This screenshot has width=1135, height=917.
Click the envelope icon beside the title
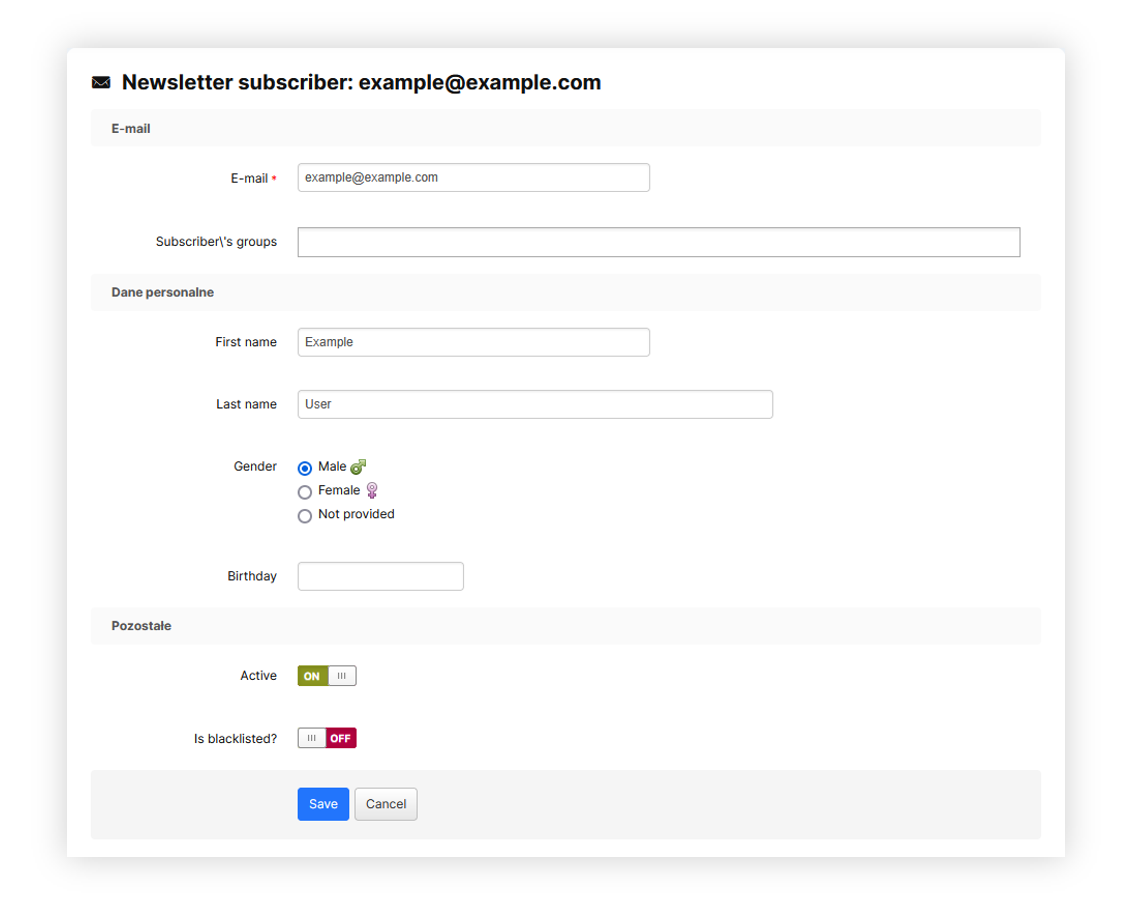coord(101,83)
